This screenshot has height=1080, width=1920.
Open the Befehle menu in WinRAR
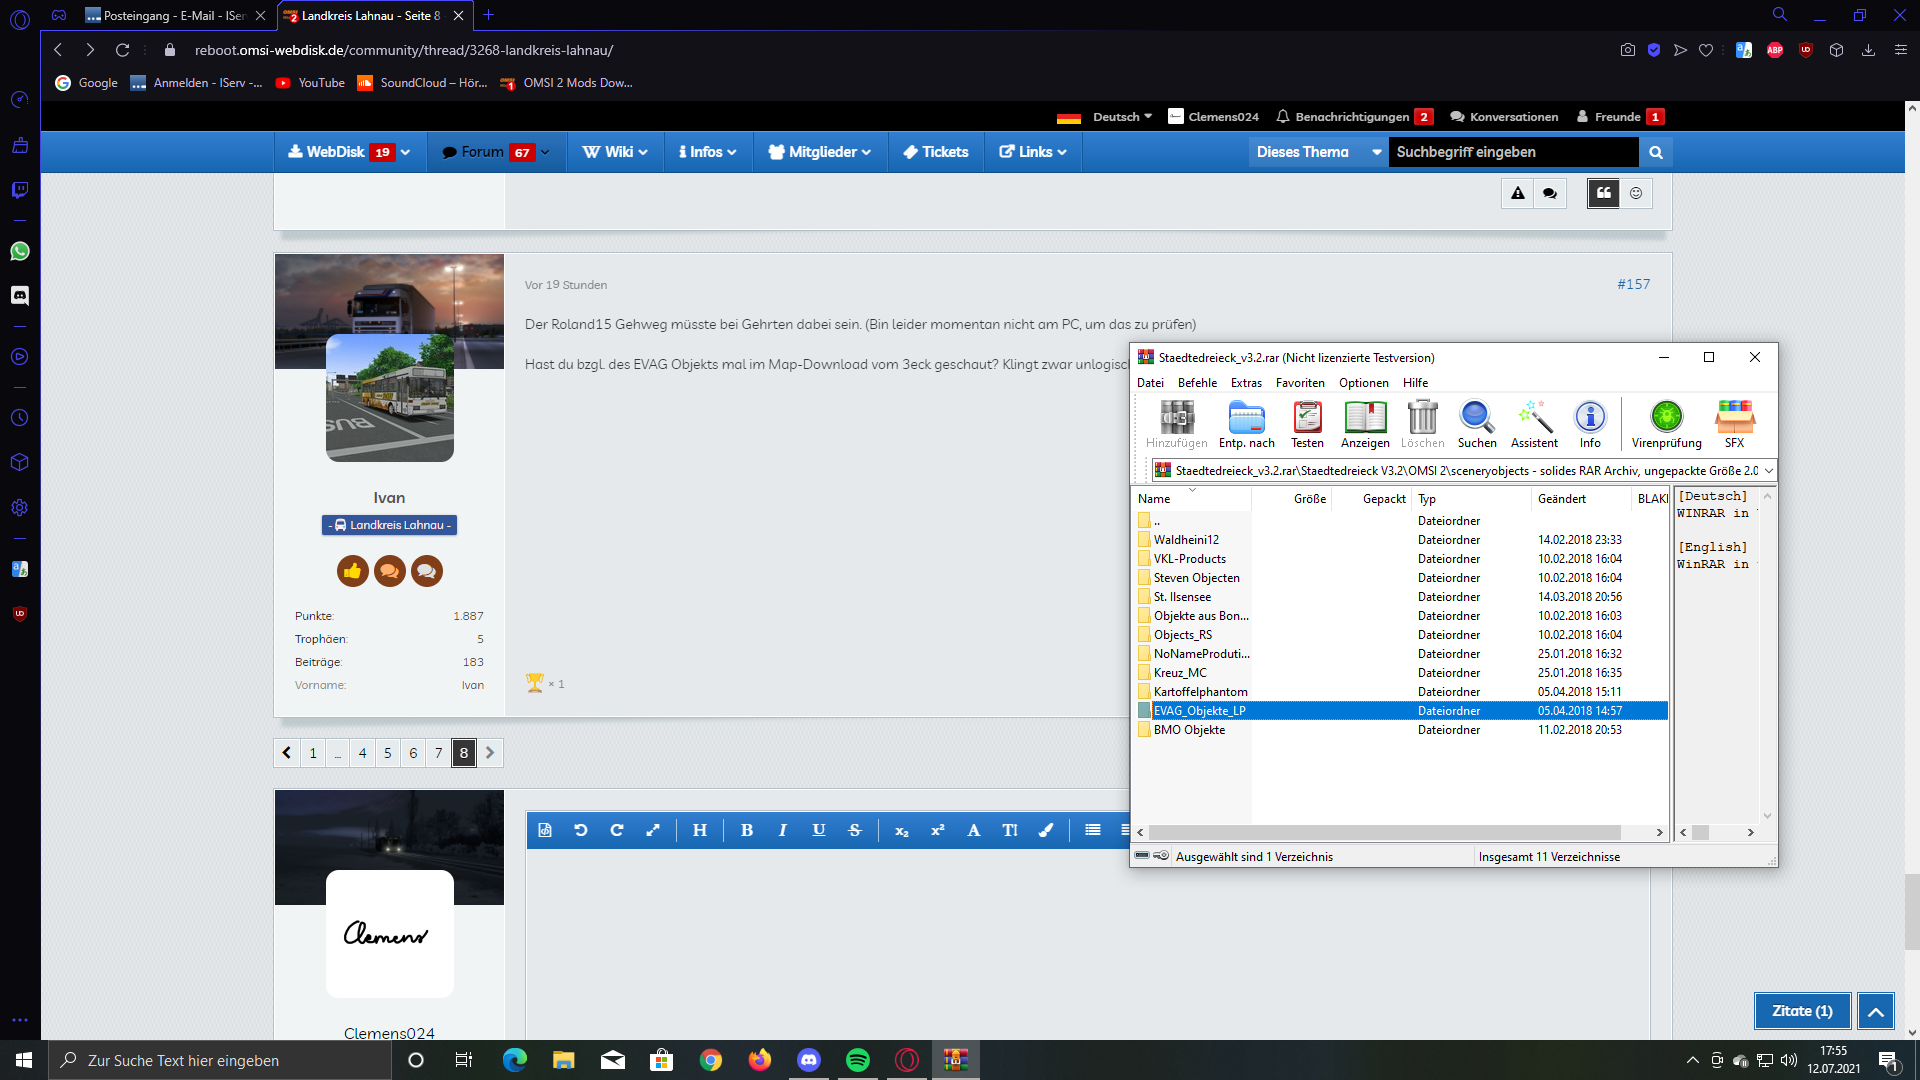pyautogui.click(x=1197, y=383)
